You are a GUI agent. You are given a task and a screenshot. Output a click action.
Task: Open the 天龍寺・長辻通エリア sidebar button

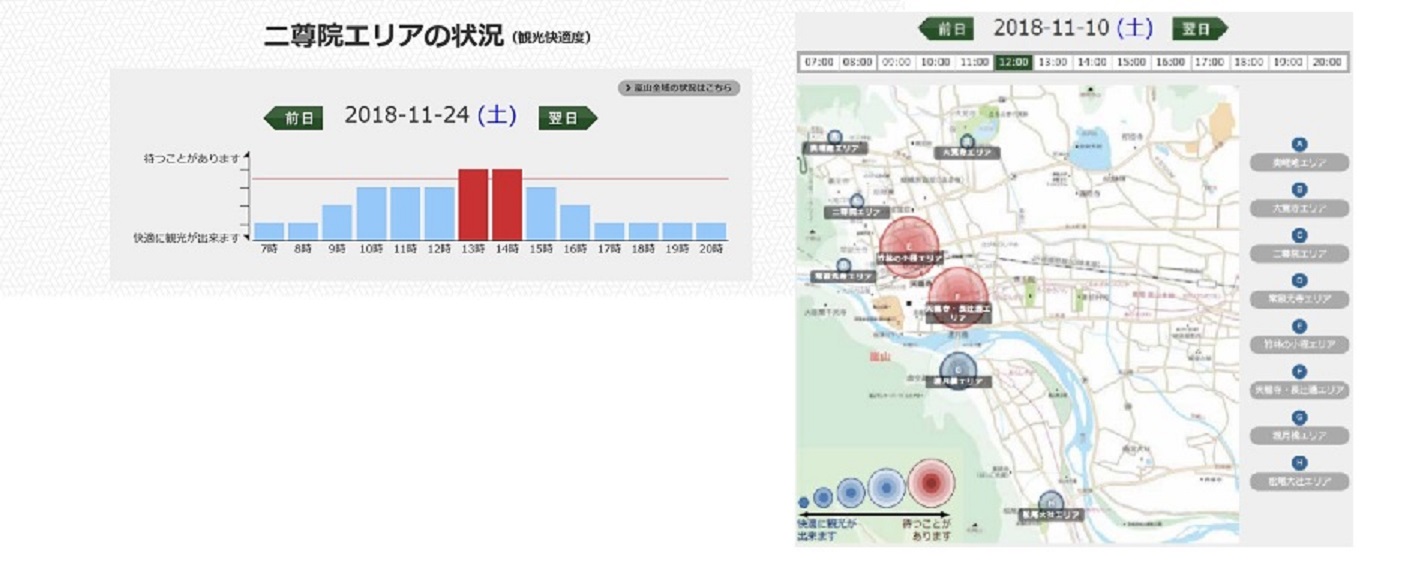pyautogui.click(x=1299, y=390)
